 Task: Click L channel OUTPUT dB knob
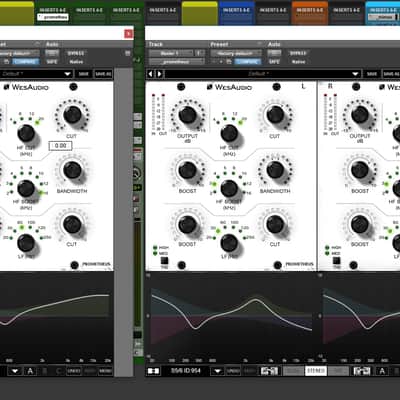coord(188,115)
